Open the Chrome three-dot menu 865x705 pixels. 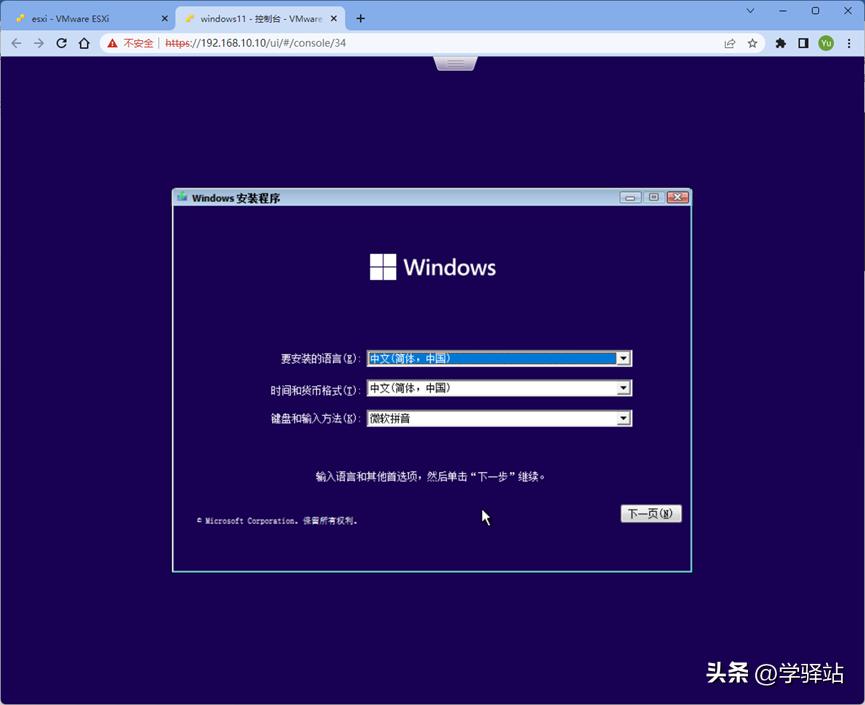[849, 43]
